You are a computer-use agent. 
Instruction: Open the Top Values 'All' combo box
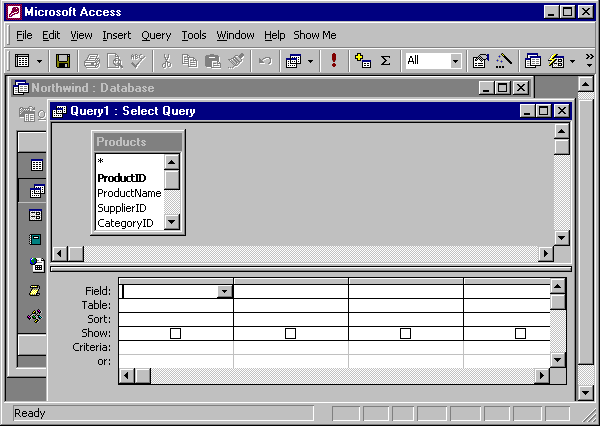[434, 60]
